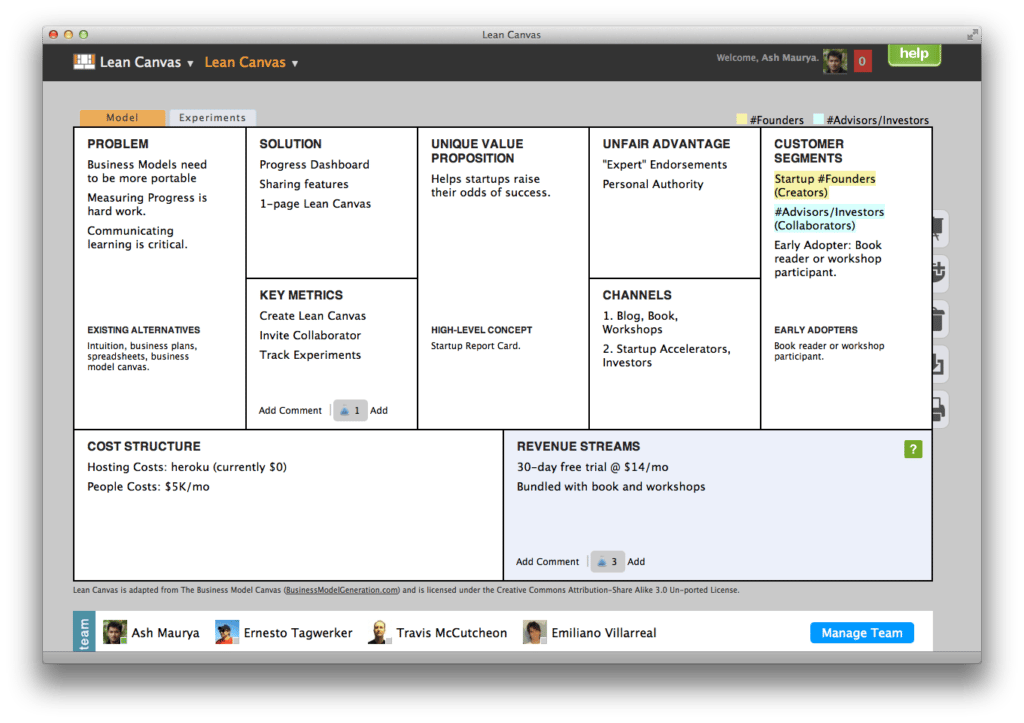The image size is (1024, 723).
Task: Click the trash delete icon in sidebar
Action: point(939,319)
